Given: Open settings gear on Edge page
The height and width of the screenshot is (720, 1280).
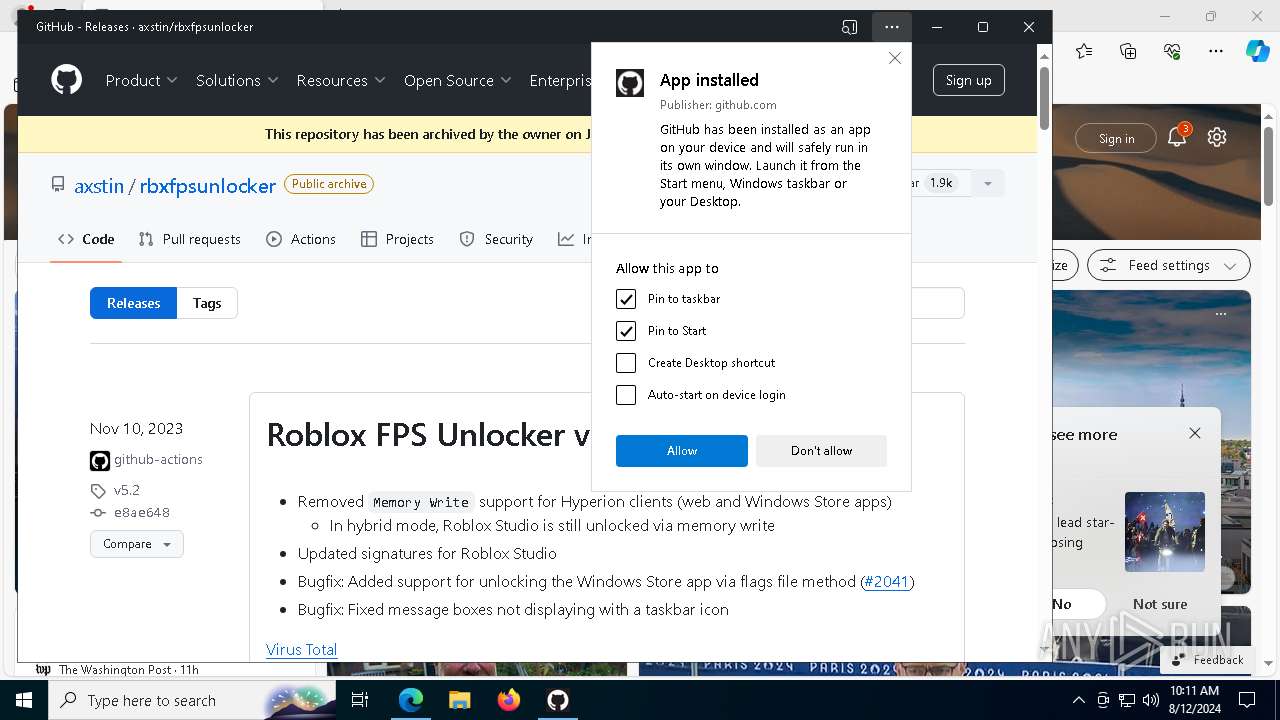Looking at the screenshot, I should [1217, 137].
